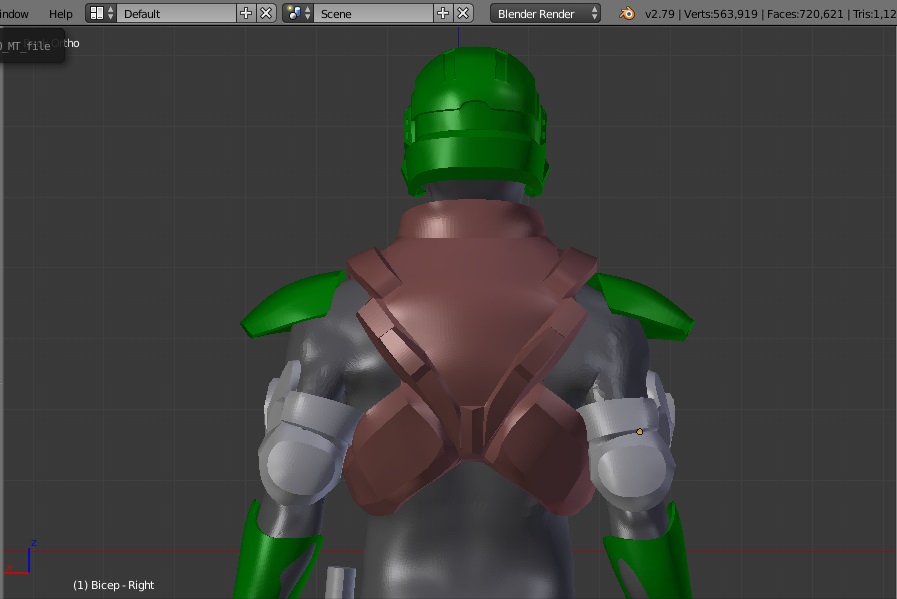Select the grey cylinder below the torso
The height and width of the screenshot is (599, 897).
point(341,582)
